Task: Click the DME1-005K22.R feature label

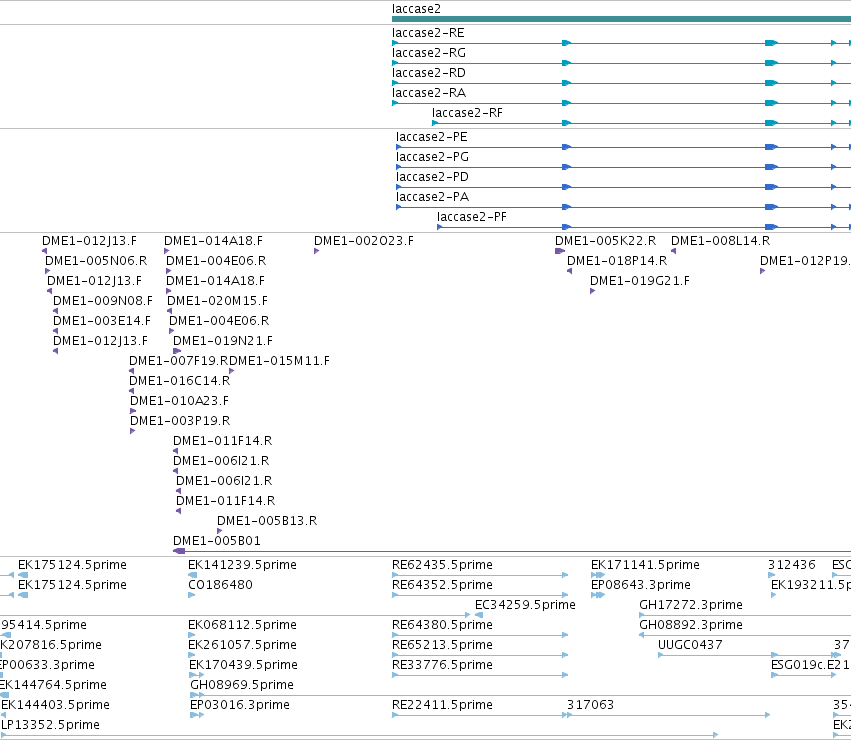Action: click(605, 241)
